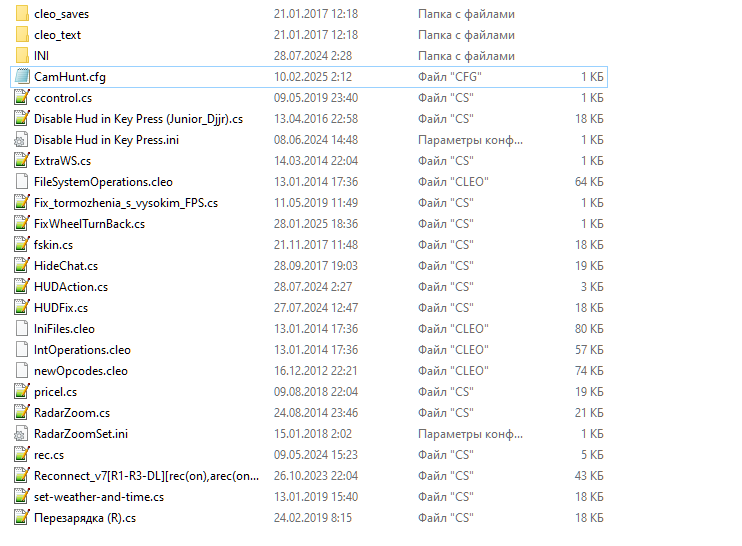Click the cleo_text folder icon

tap(22, 35)
